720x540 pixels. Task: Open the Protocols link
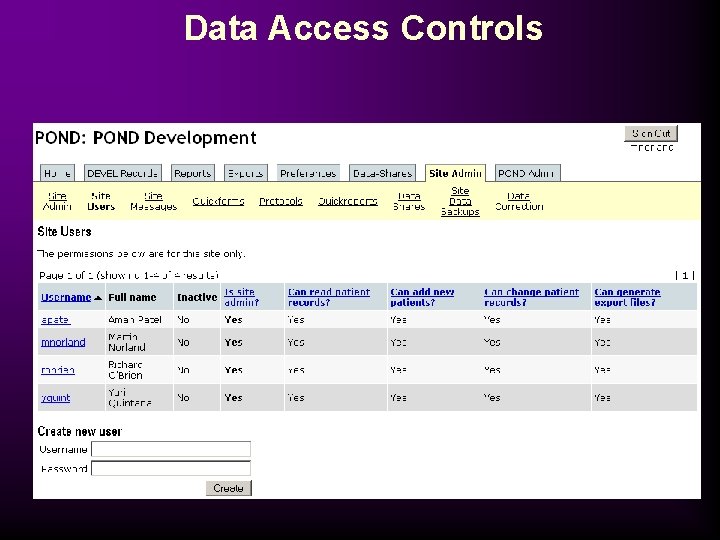281,201
